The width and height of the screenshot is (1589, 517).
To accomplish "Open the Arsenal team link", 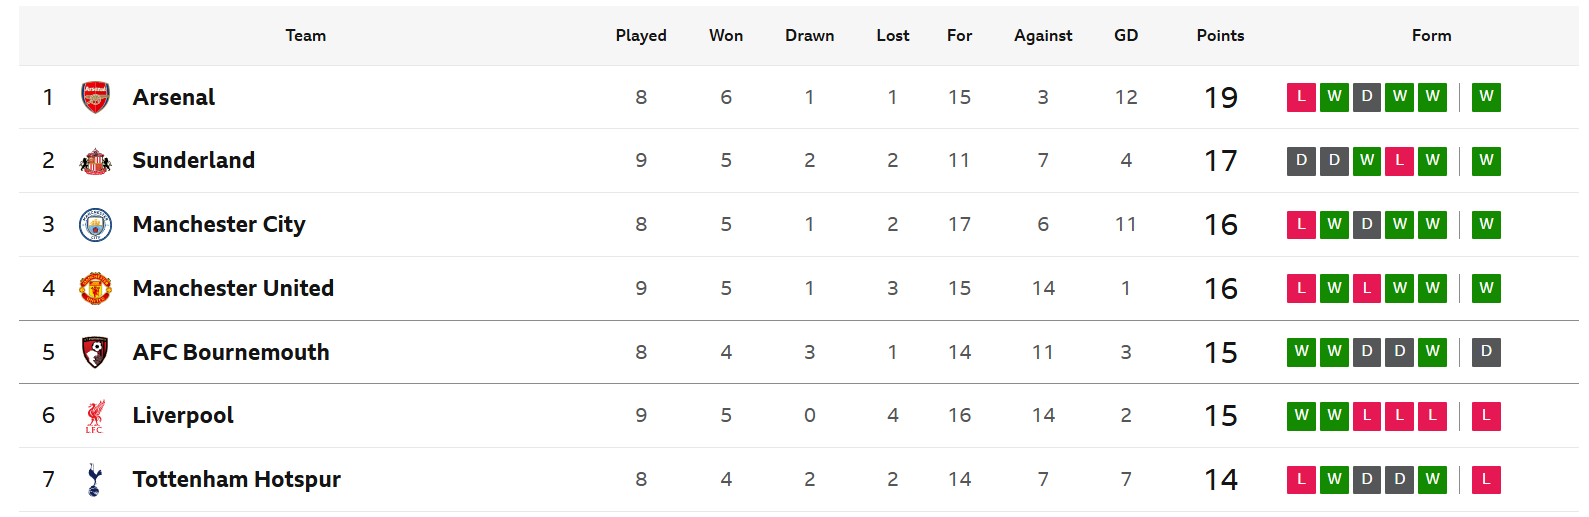I will (x=174, y=97).
